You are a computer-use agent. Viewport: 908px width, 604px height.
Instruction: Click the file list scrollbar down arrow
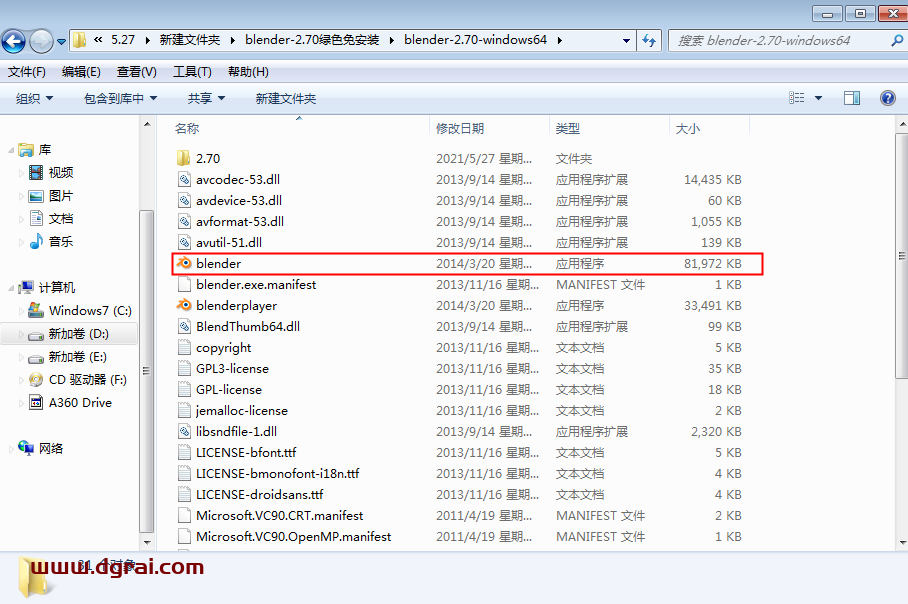(902, 543)
